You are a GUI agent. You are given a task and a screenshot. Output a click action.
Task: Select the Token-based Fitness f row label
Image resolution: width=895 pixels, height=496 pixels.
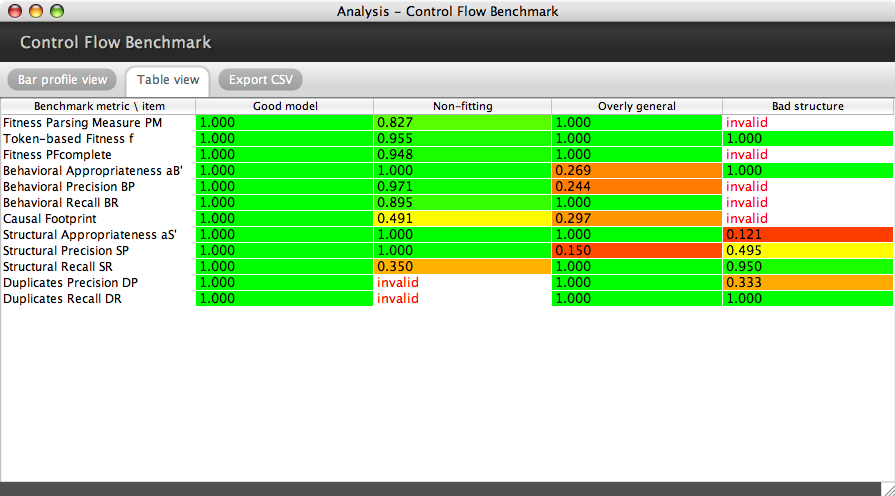[69, 138]
